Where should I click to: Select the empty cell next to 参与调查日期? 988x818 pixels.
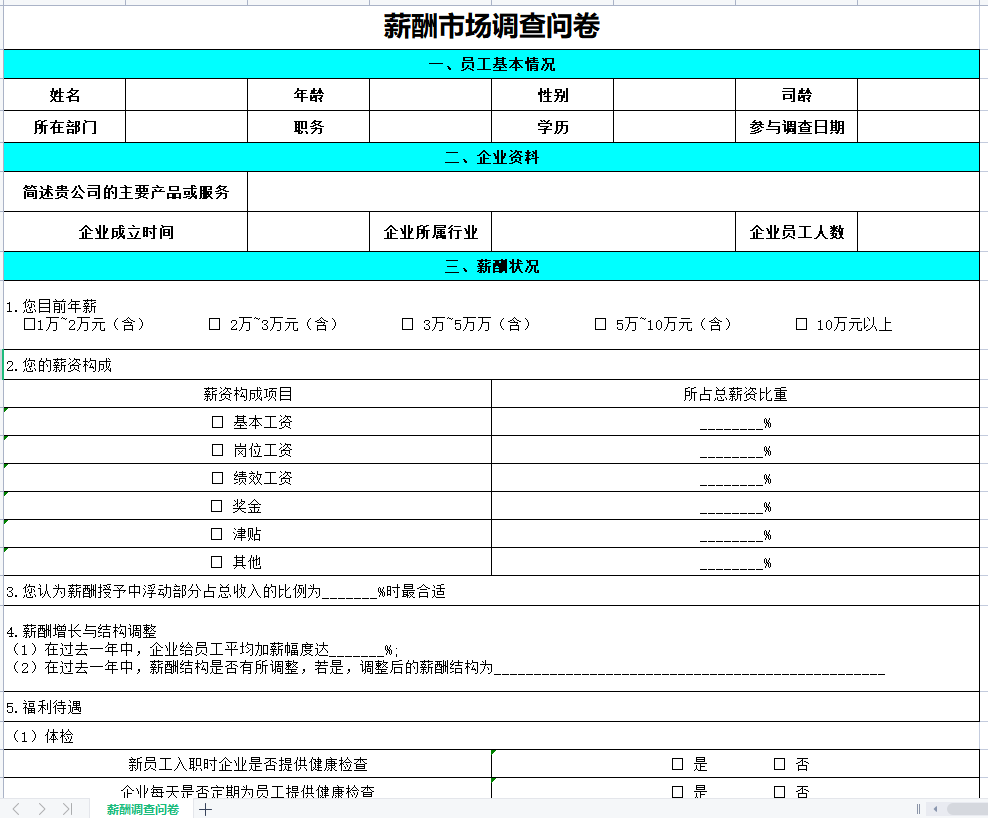918,127
